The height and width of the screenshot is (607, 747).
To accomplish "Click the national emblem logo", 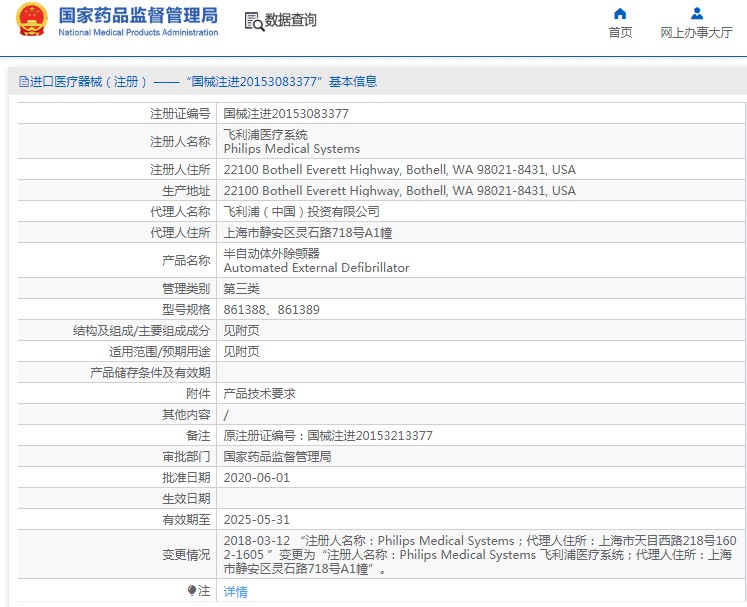I will [x=32, y=20].
